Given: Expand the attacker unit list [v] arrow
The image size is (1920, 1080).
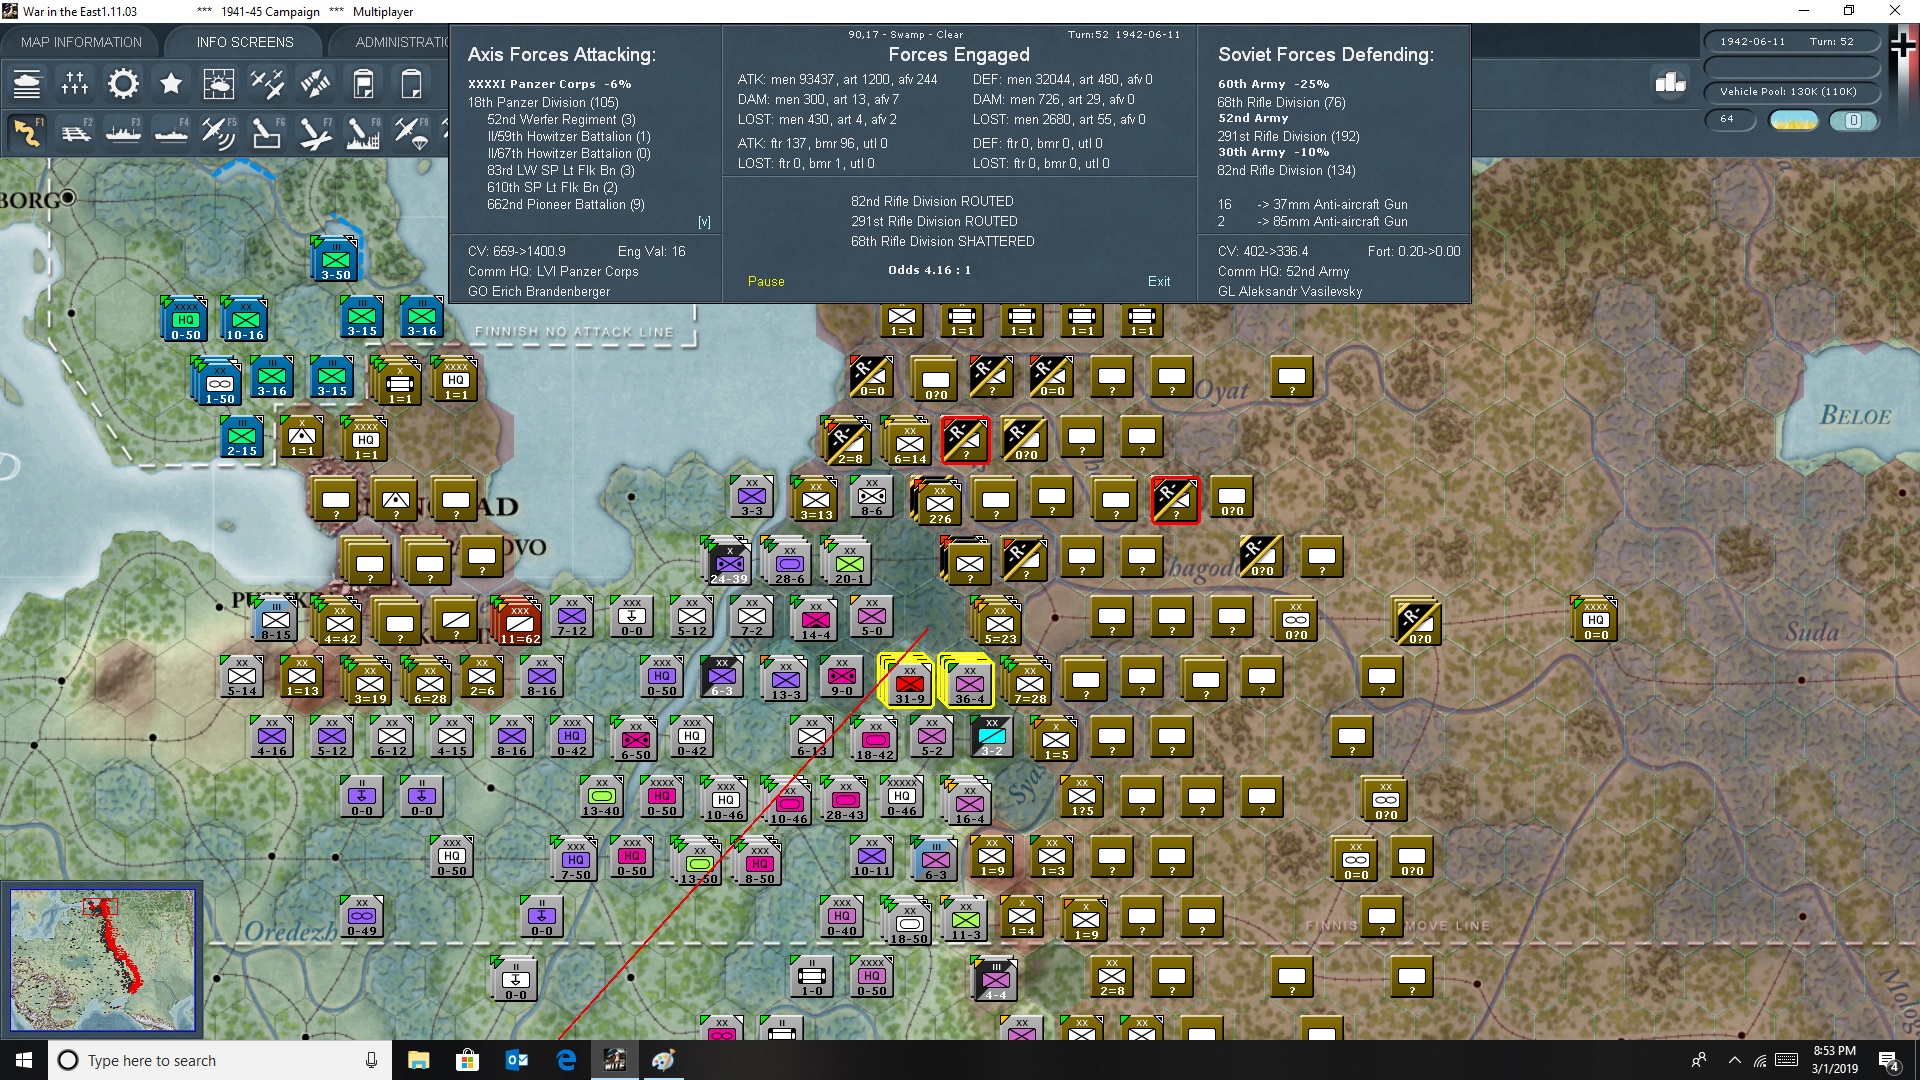Looking at the screenshot, I should [x=704, y=222].
